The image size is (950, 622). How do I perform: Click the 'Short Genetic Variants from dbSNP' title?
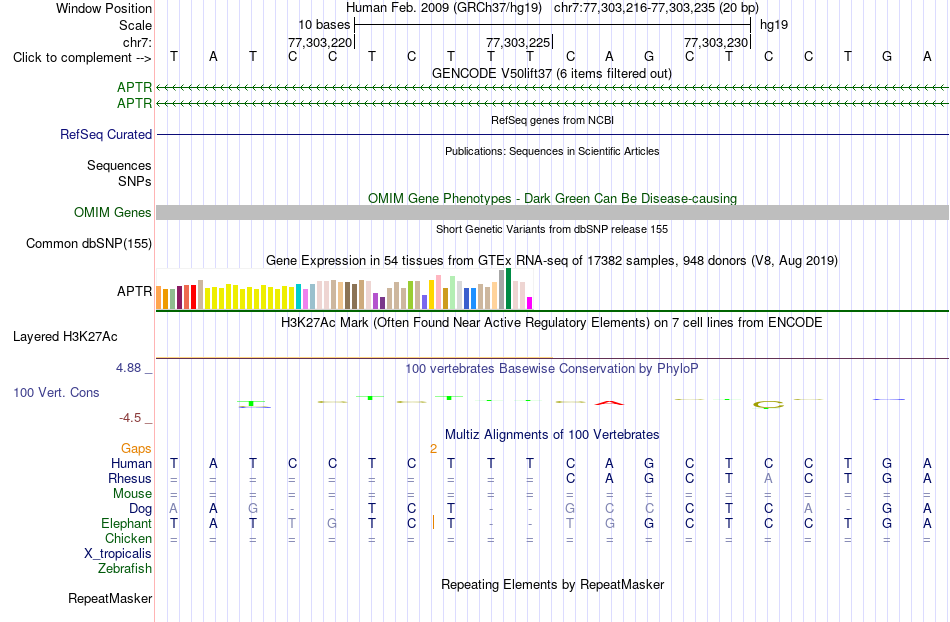click(x=552, y=230)
